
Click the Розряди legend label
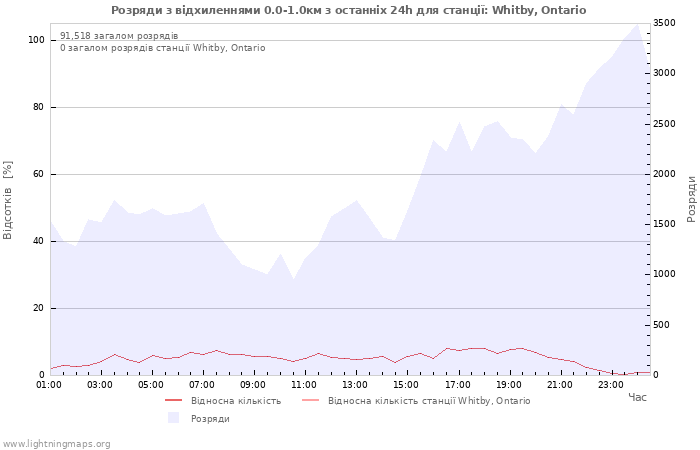tap(210, 419)
